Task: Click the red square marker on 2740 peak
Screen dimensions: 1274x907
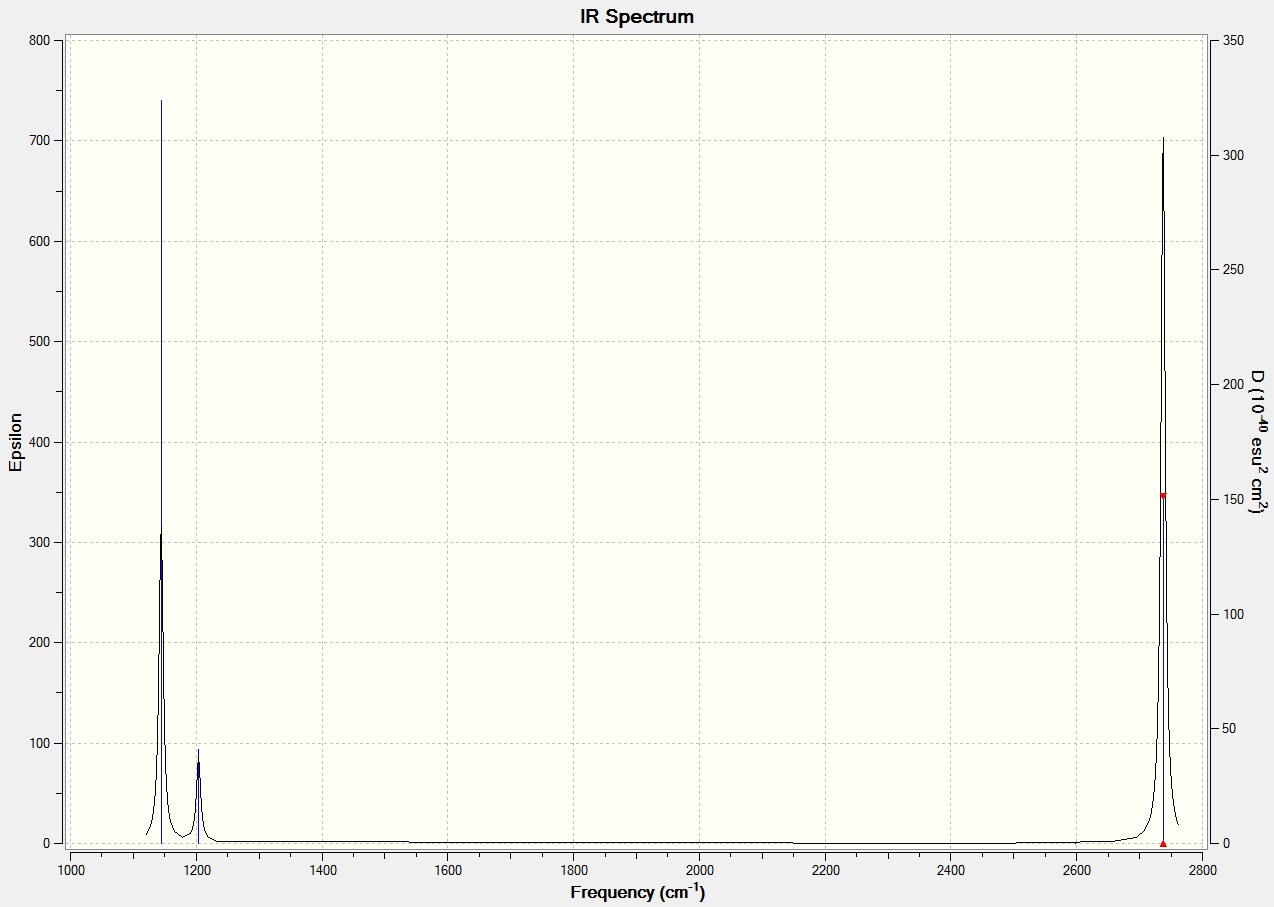Action: click(1163, 495)
